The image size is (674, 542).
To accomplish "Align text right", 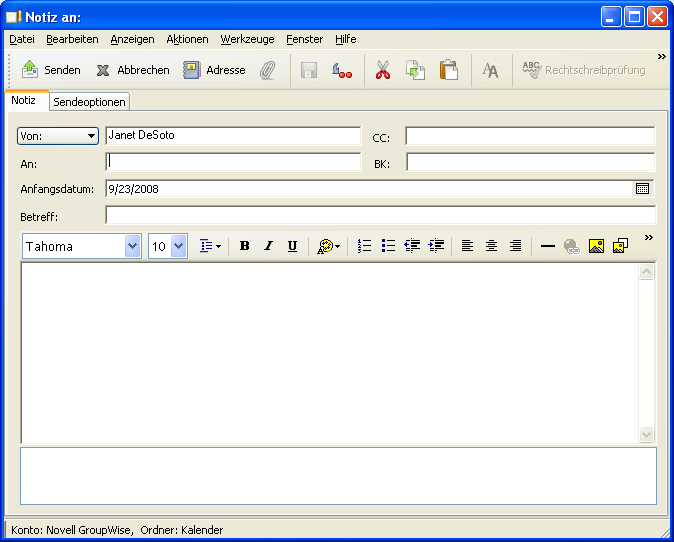I will pyautogui.click(x=515, y=246).
